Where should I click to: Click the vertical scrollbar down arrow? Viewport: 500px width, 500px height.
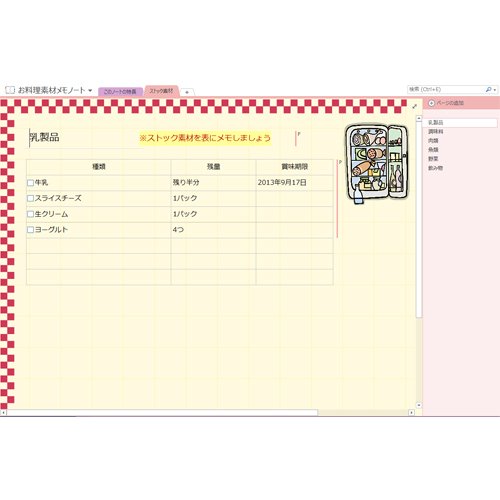[419, 405]
